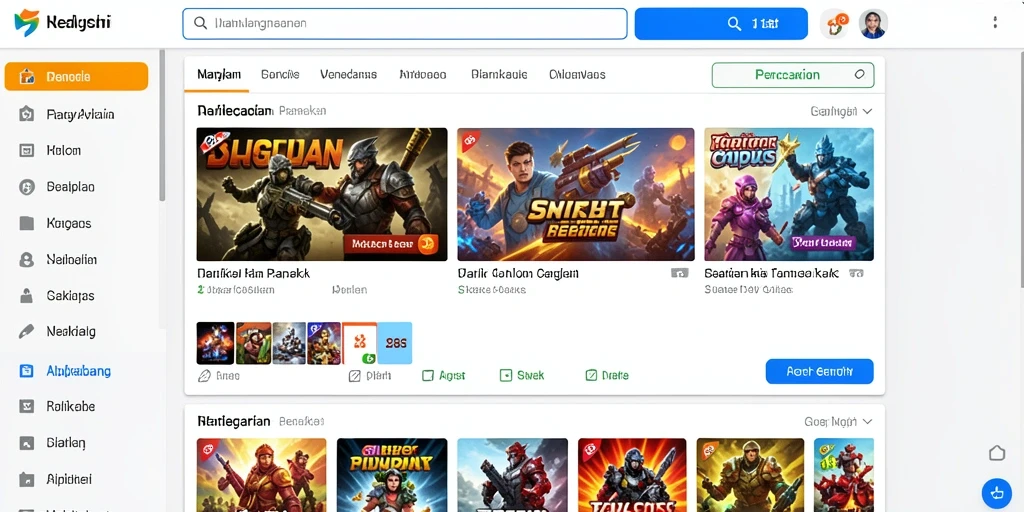The height and width of the screenshot is (512, 1024).
Task: Open the user profile avatar
Action: pyautogui.click(x=872, y=24)
